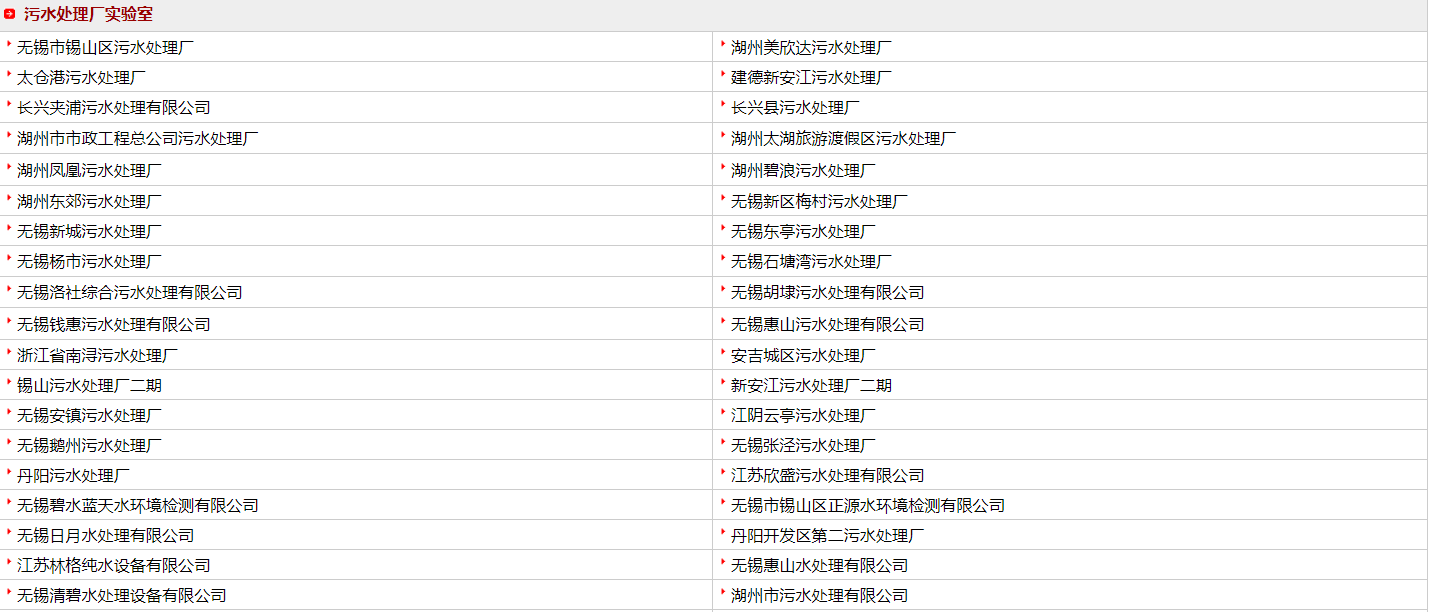Select 浙江省南浔污水处理厂 link
Viewport: 1429px width, 612px height.
[x=97, y=355]
